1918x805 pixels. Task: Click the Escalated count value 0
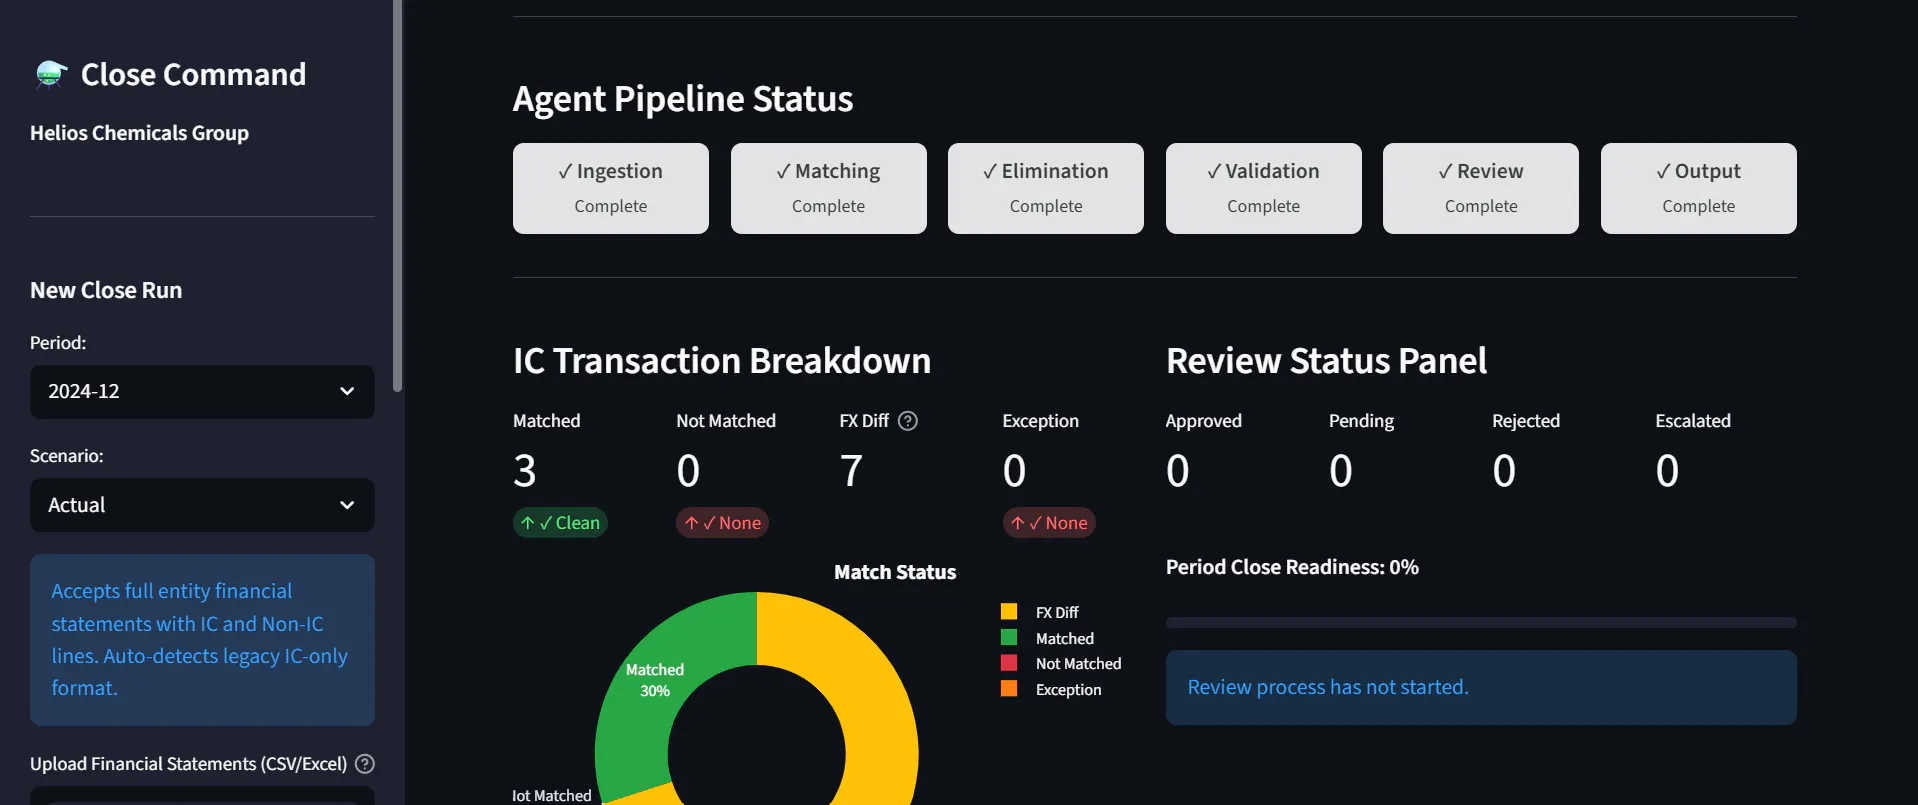coord(1667,471)
